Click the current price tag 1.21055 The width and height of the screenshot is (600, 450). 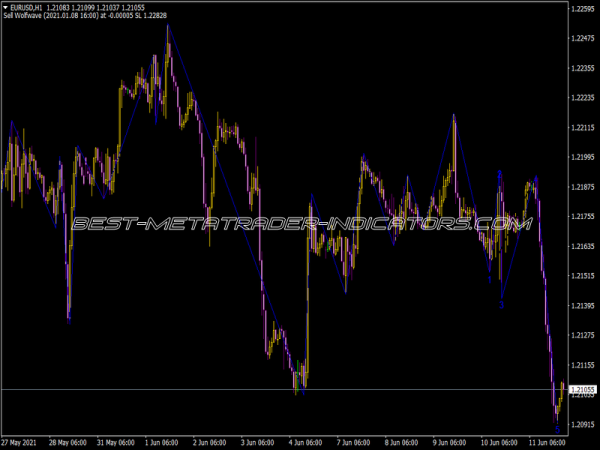pos(582,389)
